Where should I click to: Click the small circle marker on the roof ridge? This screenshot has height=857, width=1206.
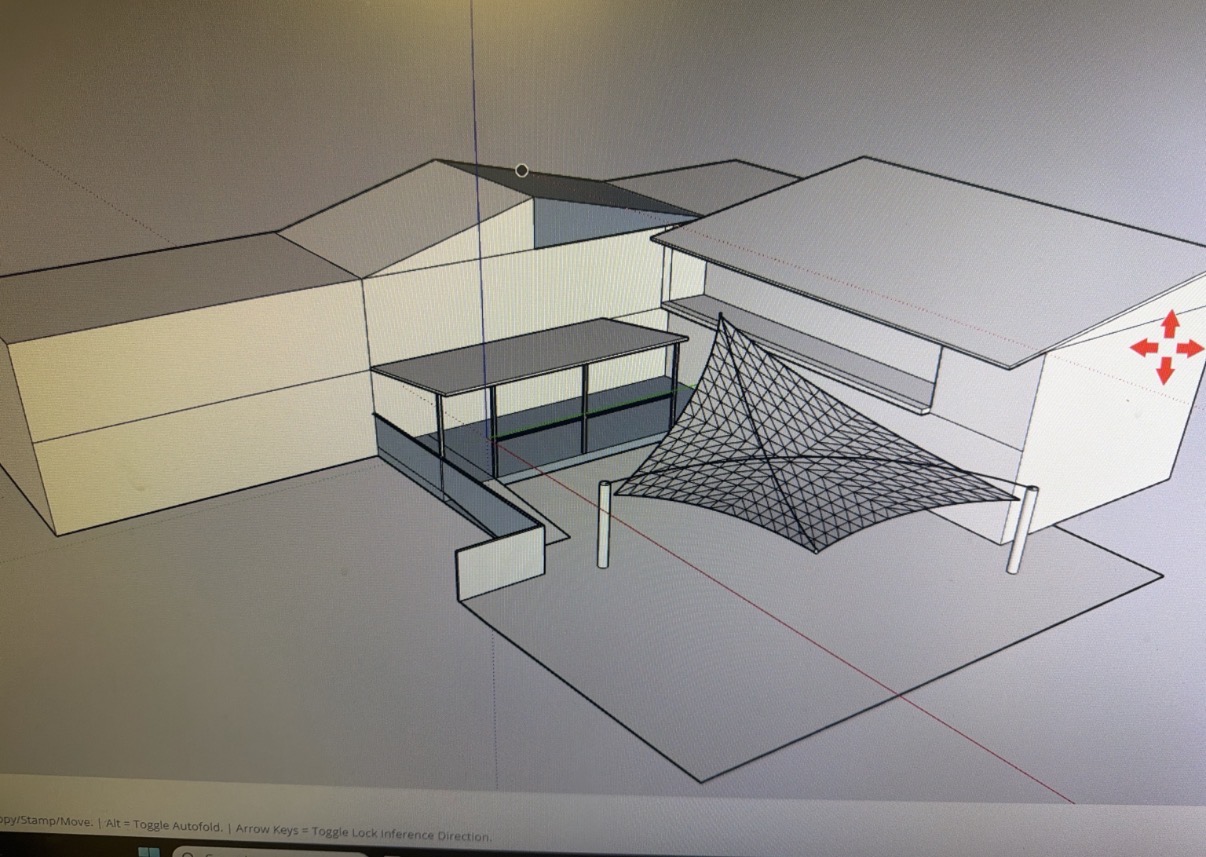coord(521,170)
